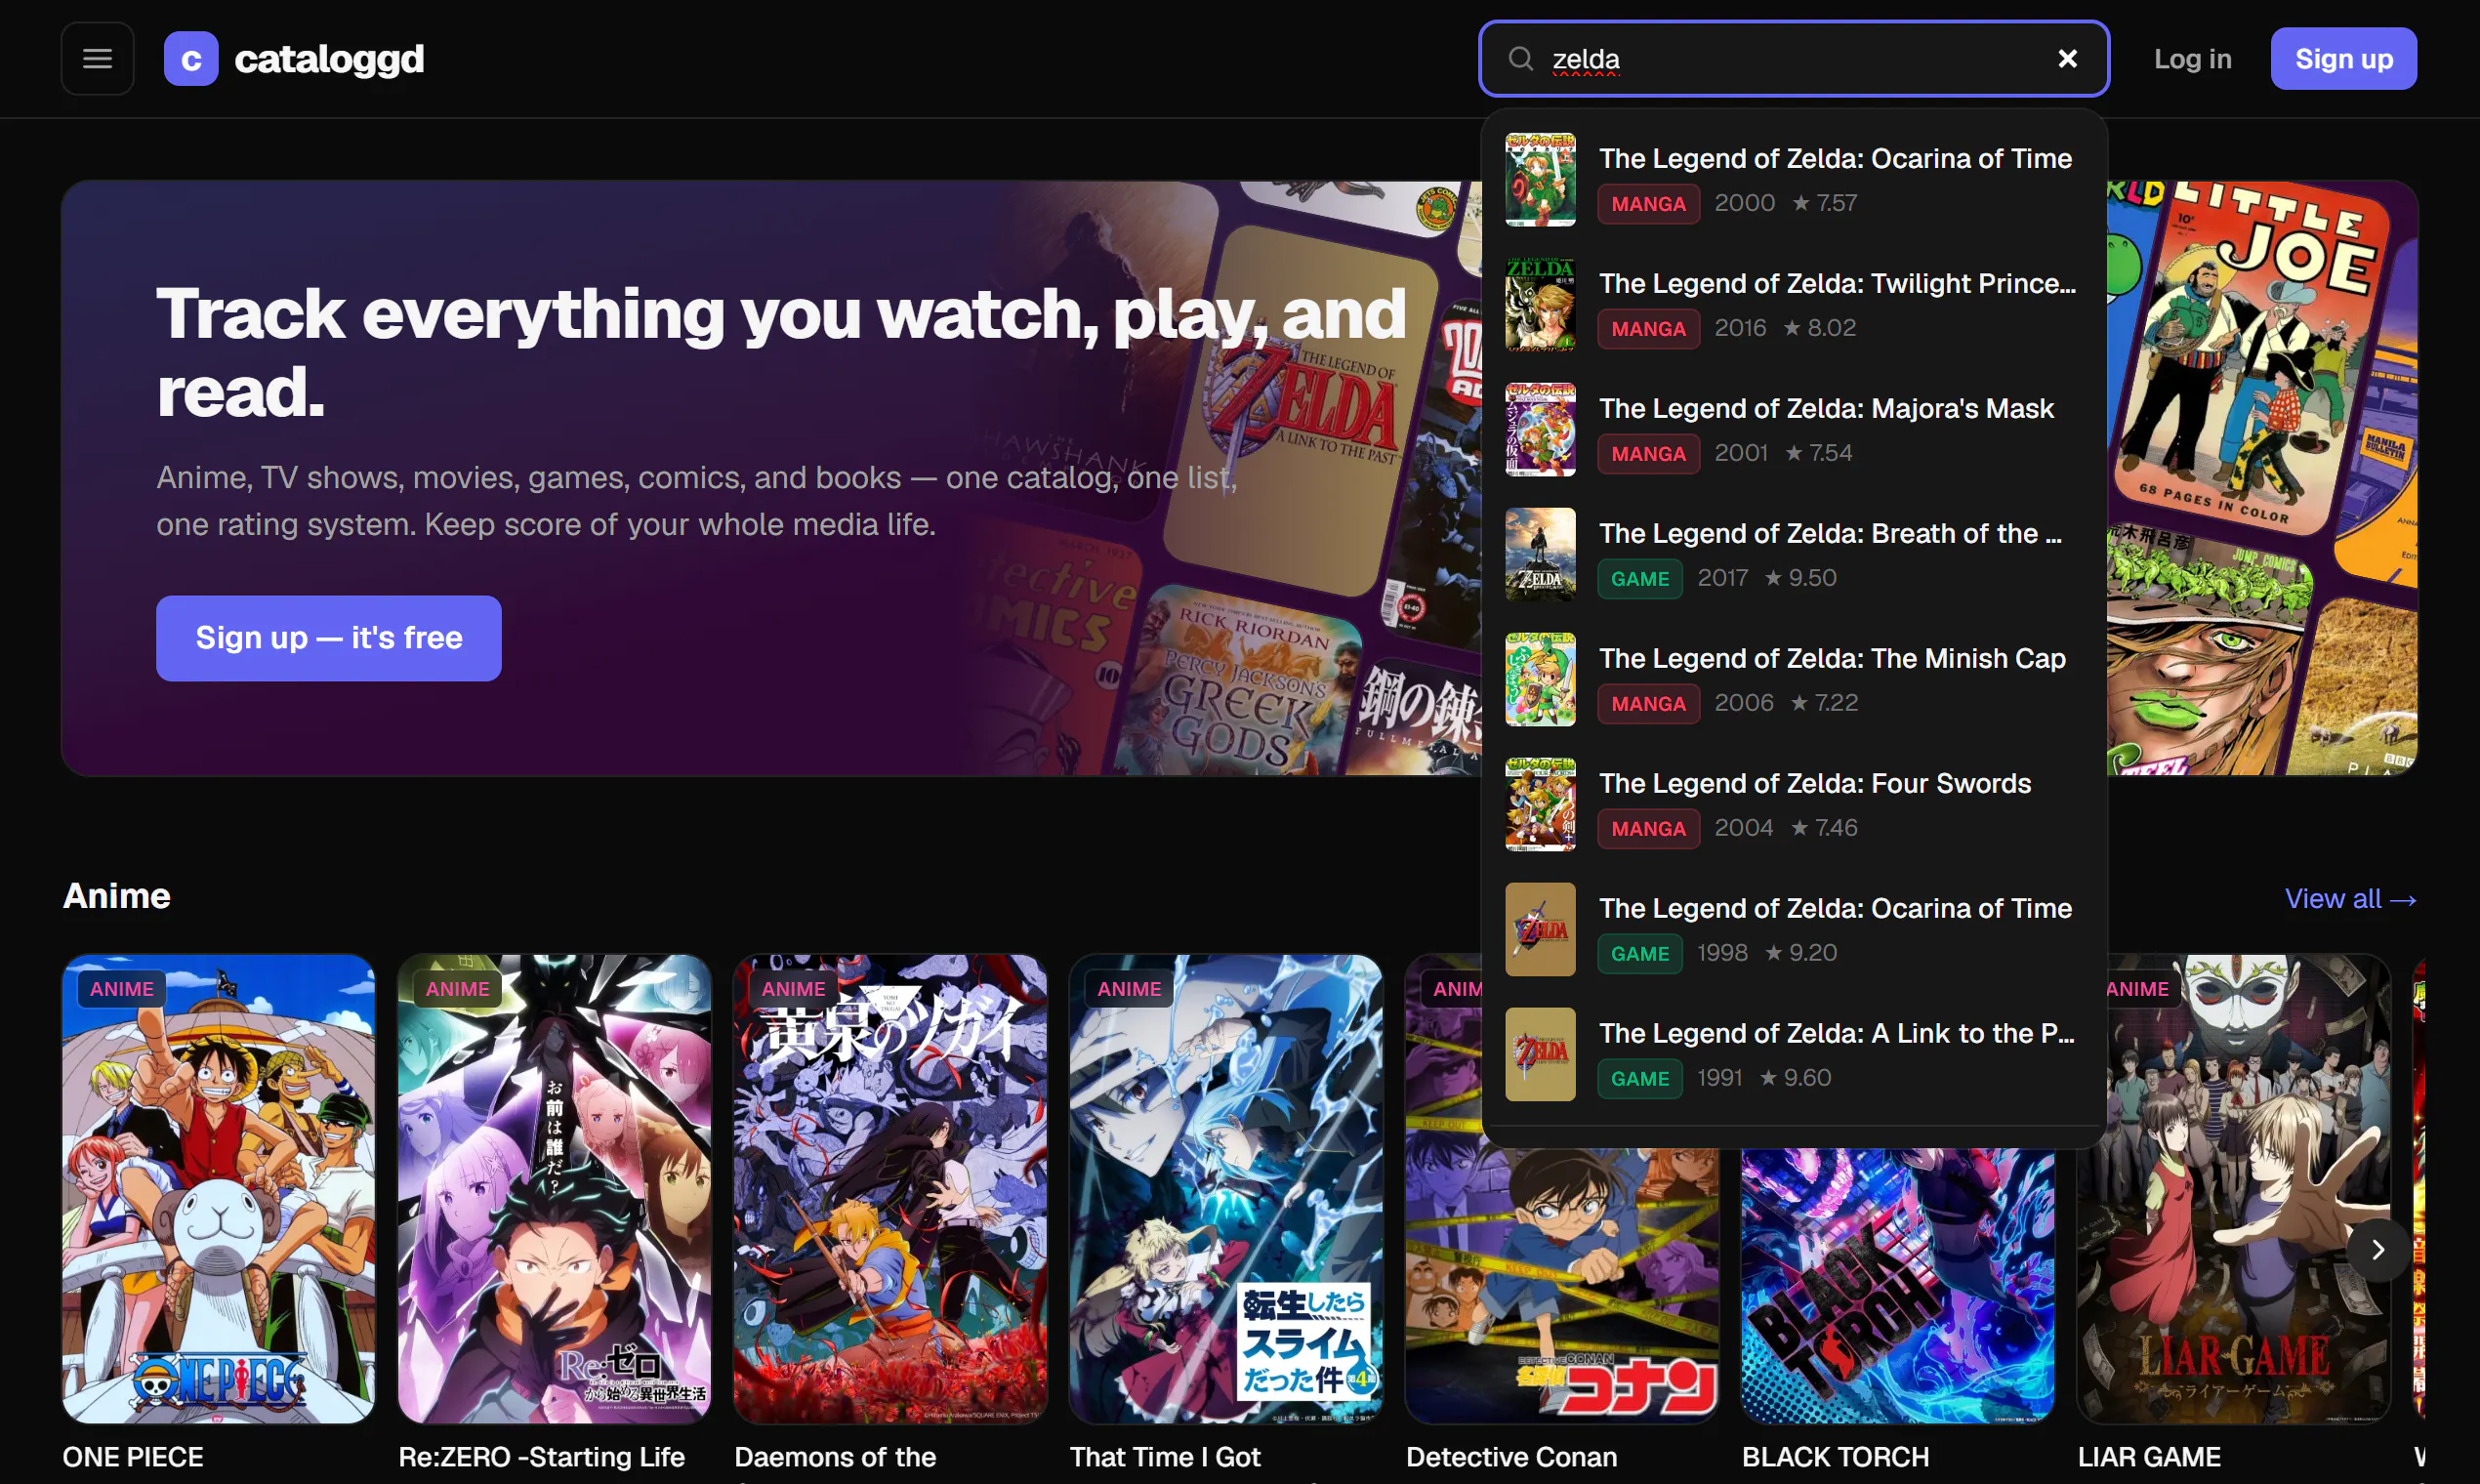The height and width of the screenshot is (1484, 2480).
Task: Click ANIME badge on ONE PIECE card
Action: coord(122,989)
